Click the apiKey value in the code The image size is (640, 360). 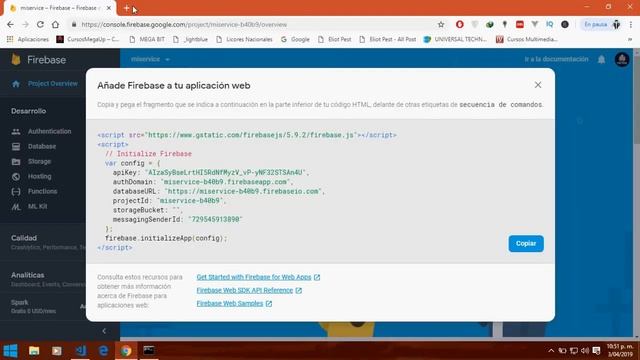225,173
